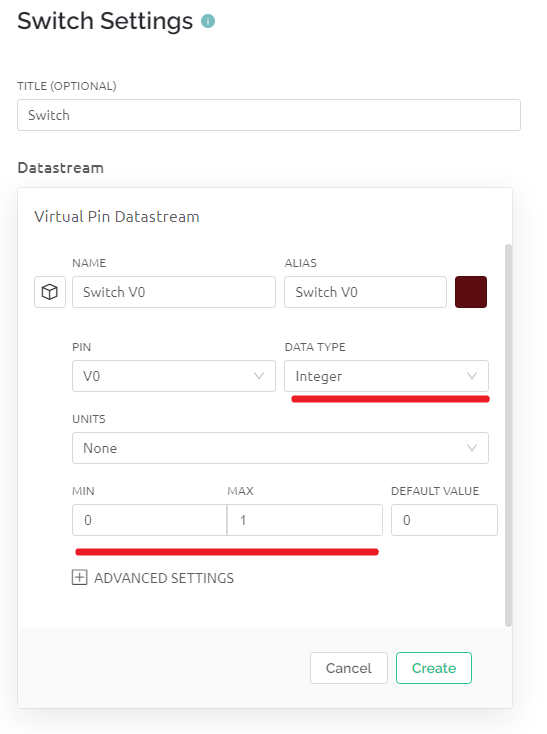Click the Create button
This screenshot has height=734, width=547.
(434, 668)
